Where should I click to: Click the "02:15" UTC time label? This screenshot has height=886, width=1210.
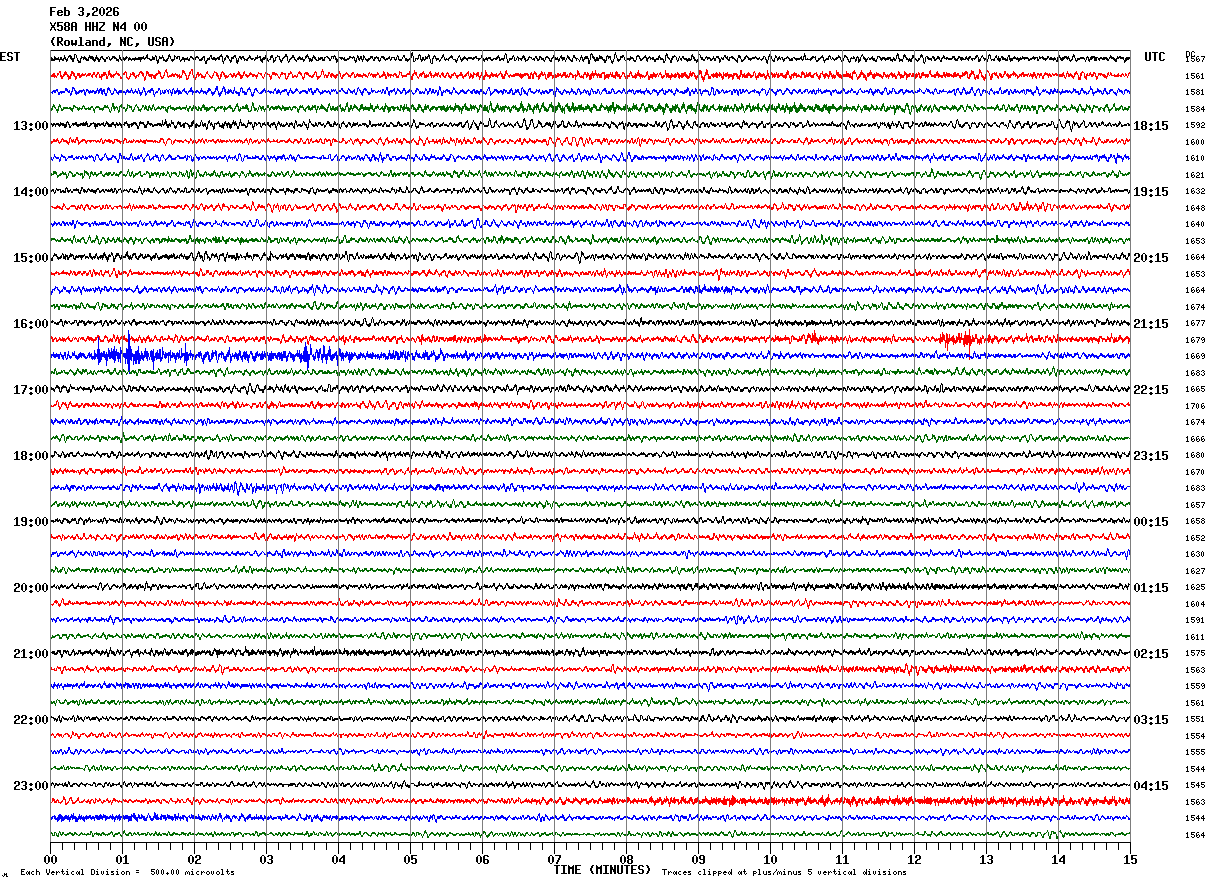(1151, 654)
